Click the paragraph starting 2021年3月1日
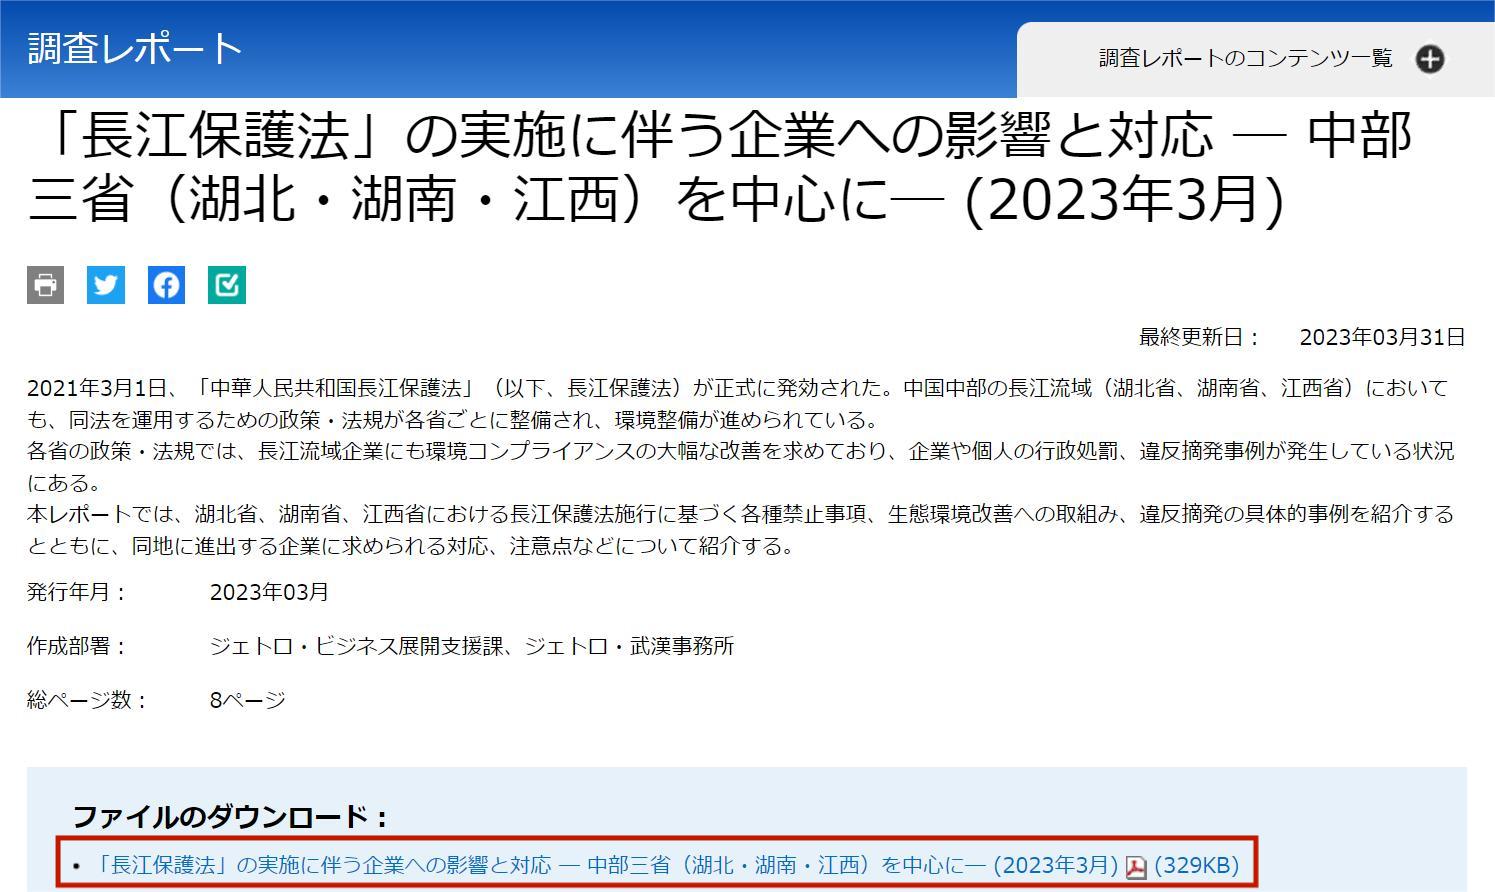1495x892 pixels. [738, 403]
